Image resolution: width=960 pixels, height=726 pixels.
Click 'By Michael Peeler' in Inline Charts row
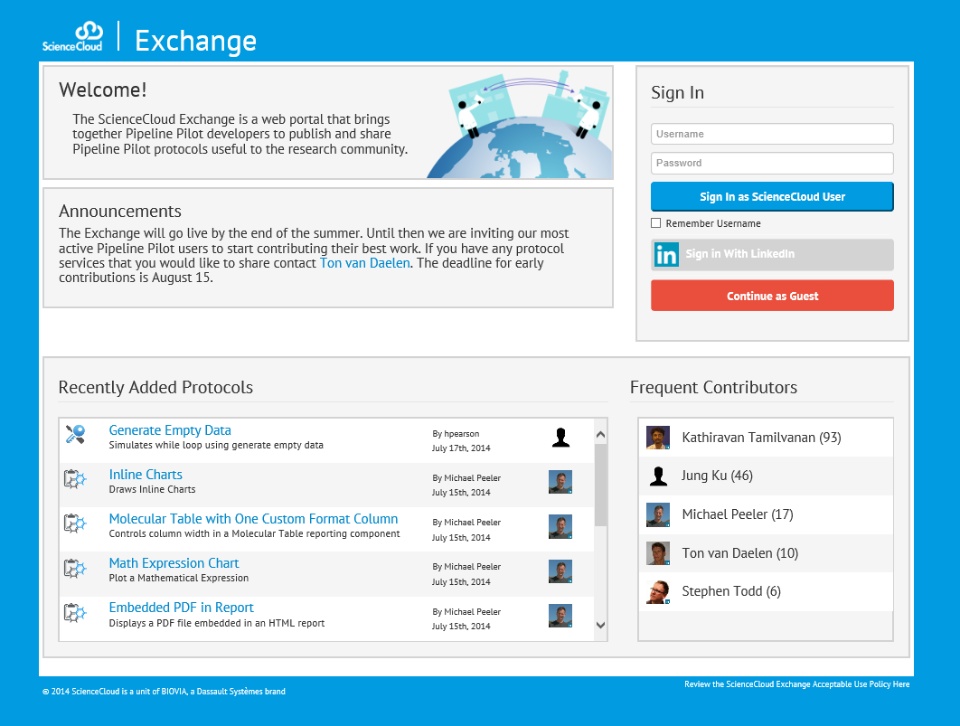pos(467,478)
